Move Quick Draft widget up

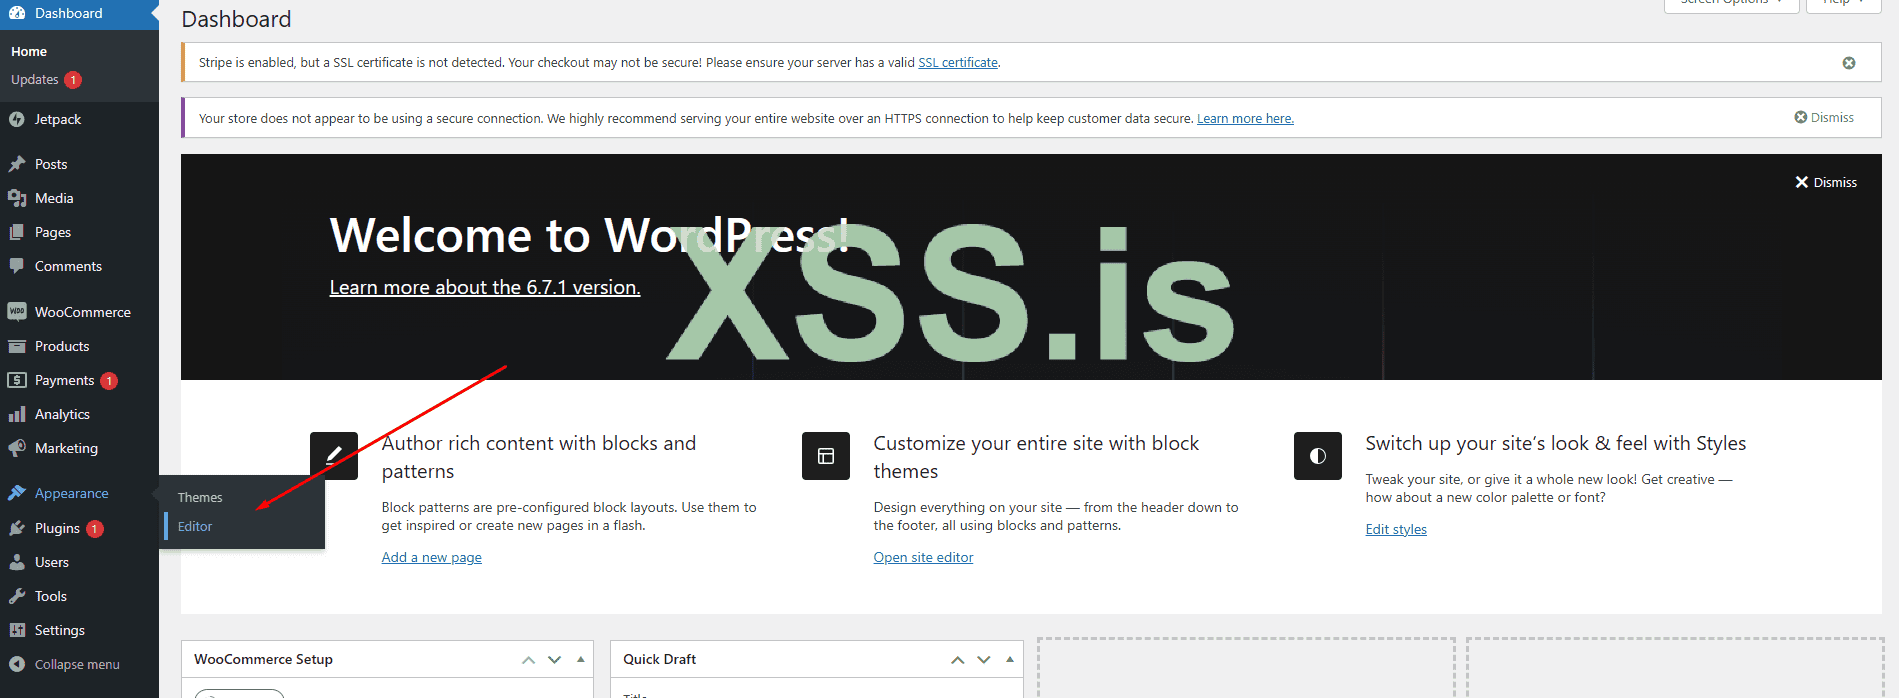(957, 660)
